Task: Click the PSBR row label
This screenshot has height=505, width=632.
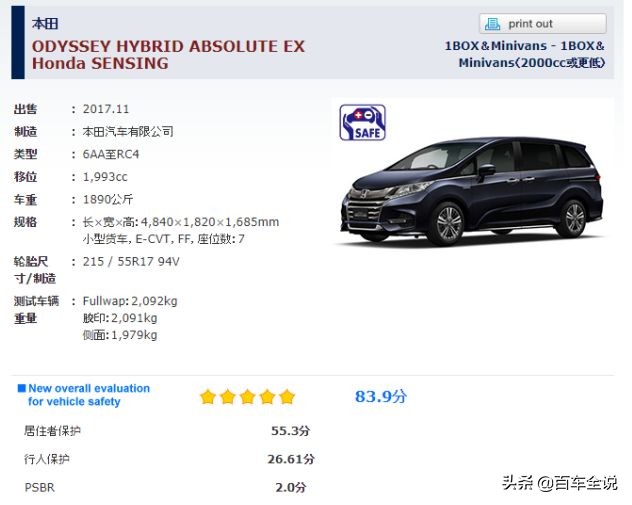Action: 40,488
